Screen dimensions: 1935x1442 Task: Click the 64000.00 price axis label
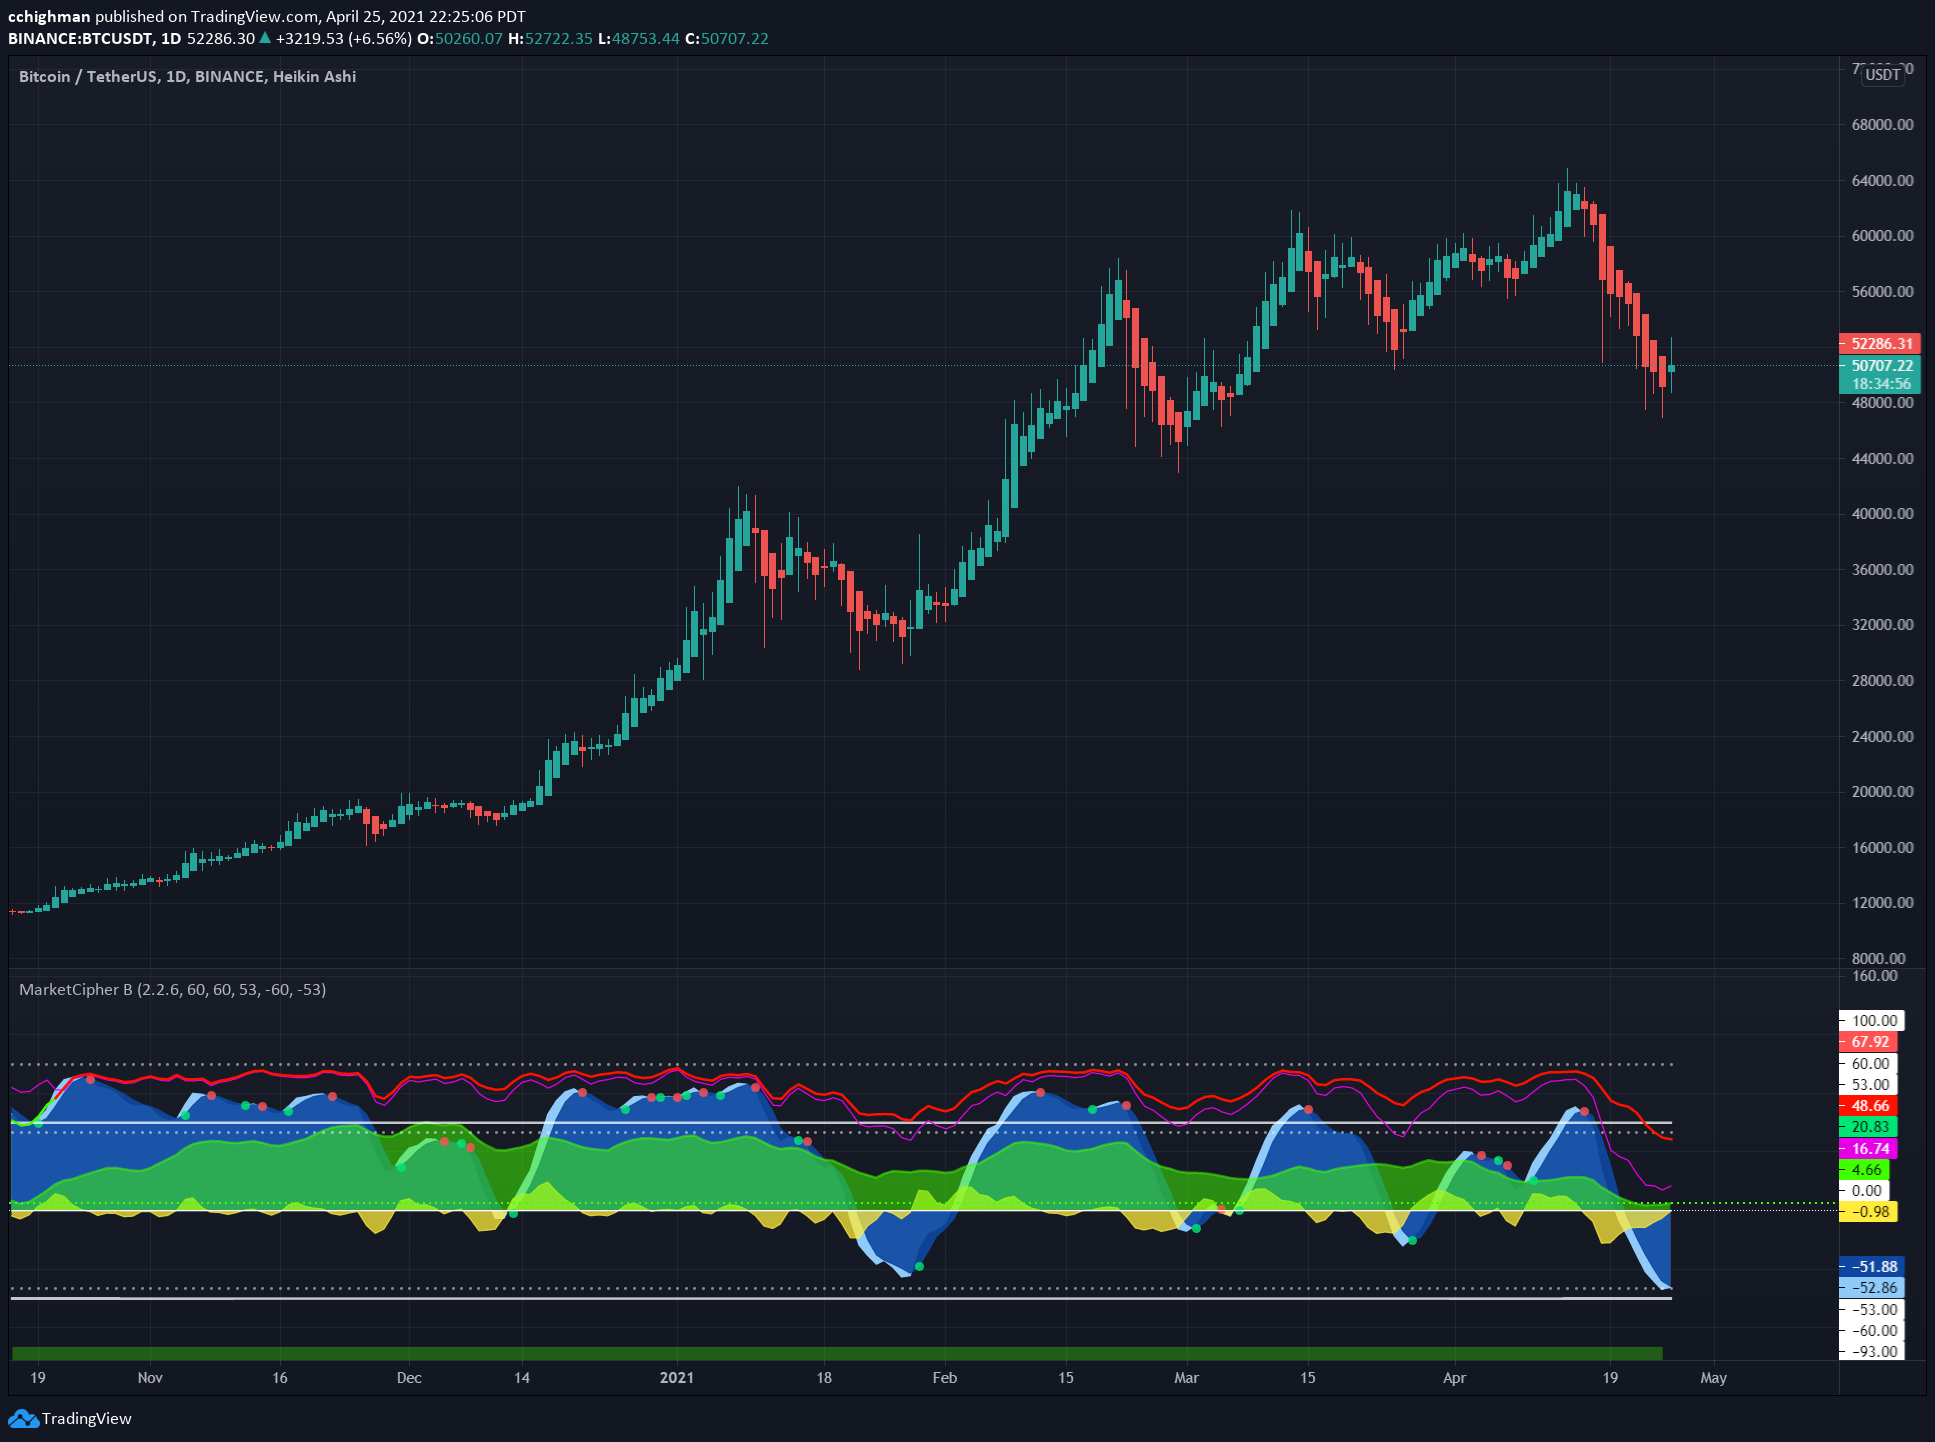coord(1882,181)
